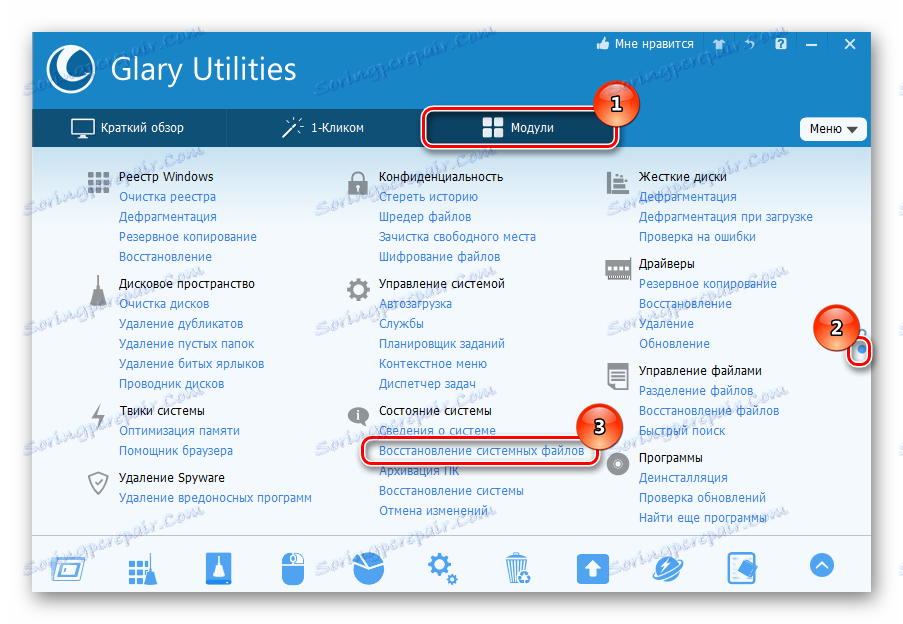Switch to Краткий обзор tab
The width and height of the screenshot is (903, 624).
[128, 128]
